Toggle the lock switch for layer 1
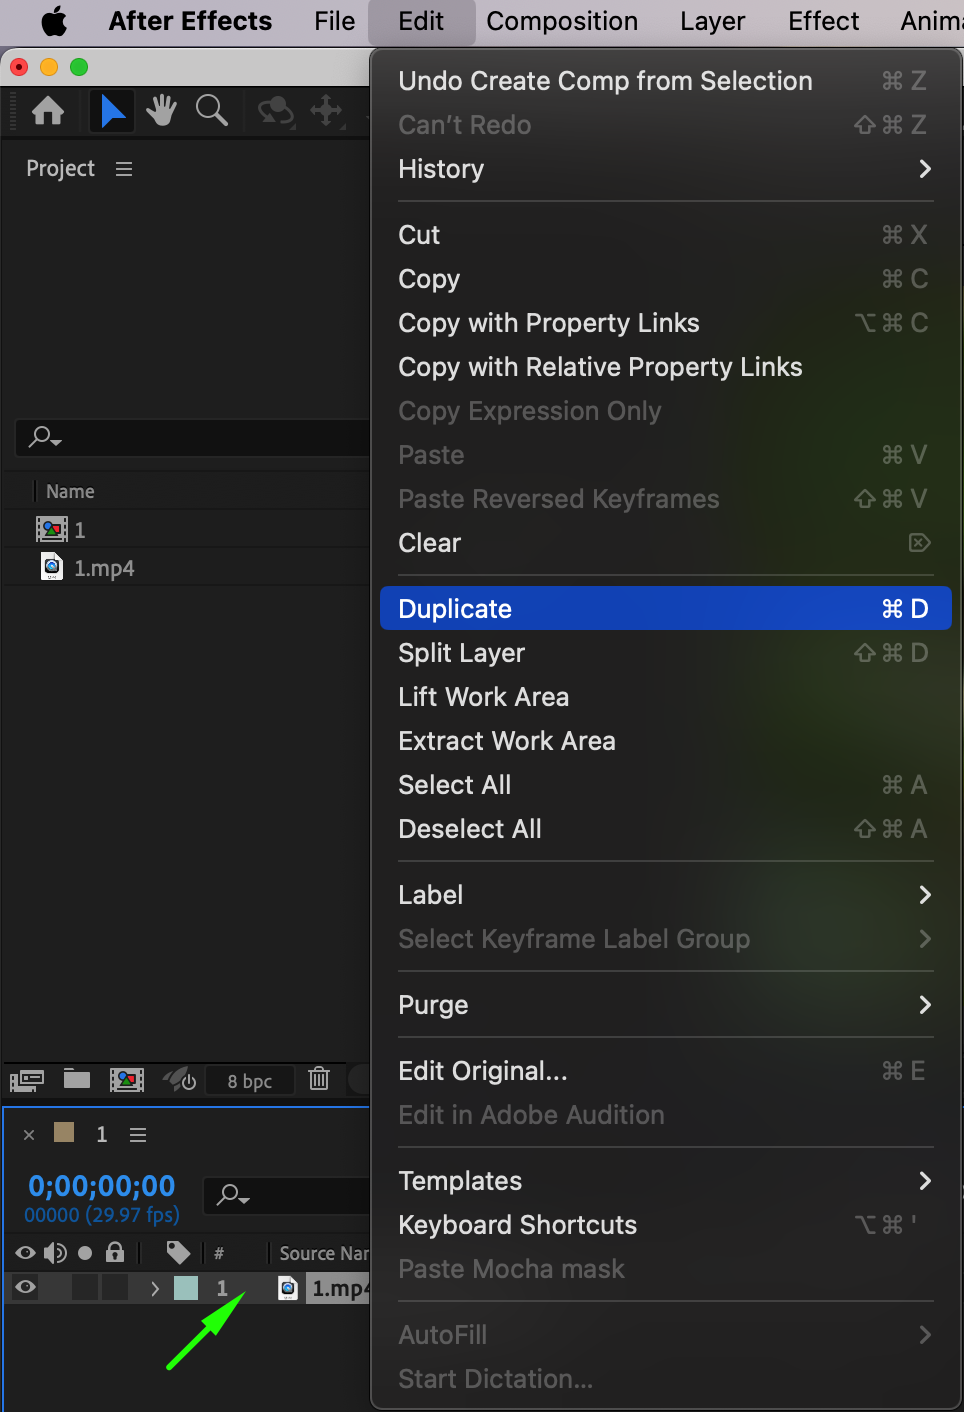Screen dimensions: 964x1412 pyautogui.click(x=115, y=1288)
